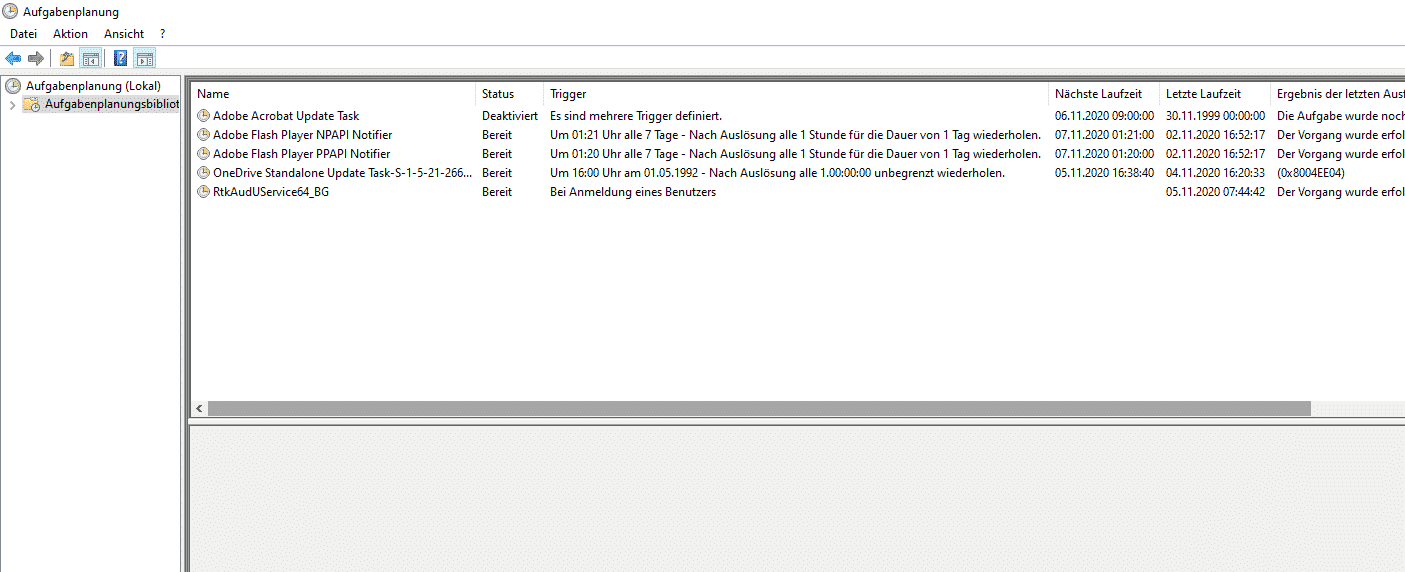The width and height of the screenshot is (1405, 572).
Task: Select Aufgabenplanung (Lokal) root node
Action: pyautogui.click(x=92, y=86)
